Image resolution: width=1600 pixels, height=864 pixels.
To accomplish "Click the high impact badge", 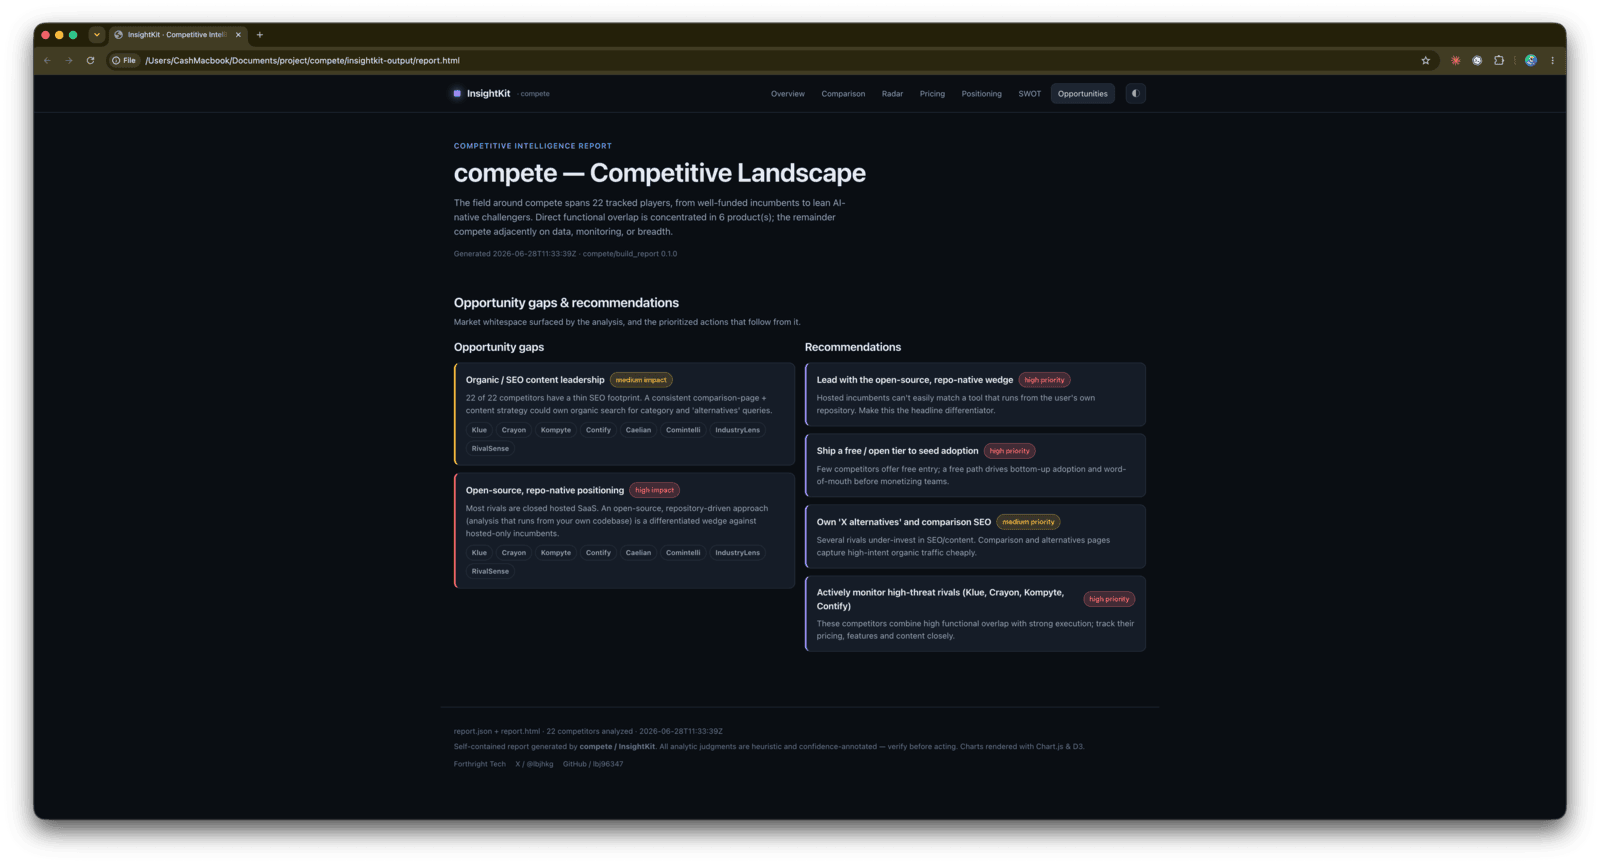I will coord(654,490).
